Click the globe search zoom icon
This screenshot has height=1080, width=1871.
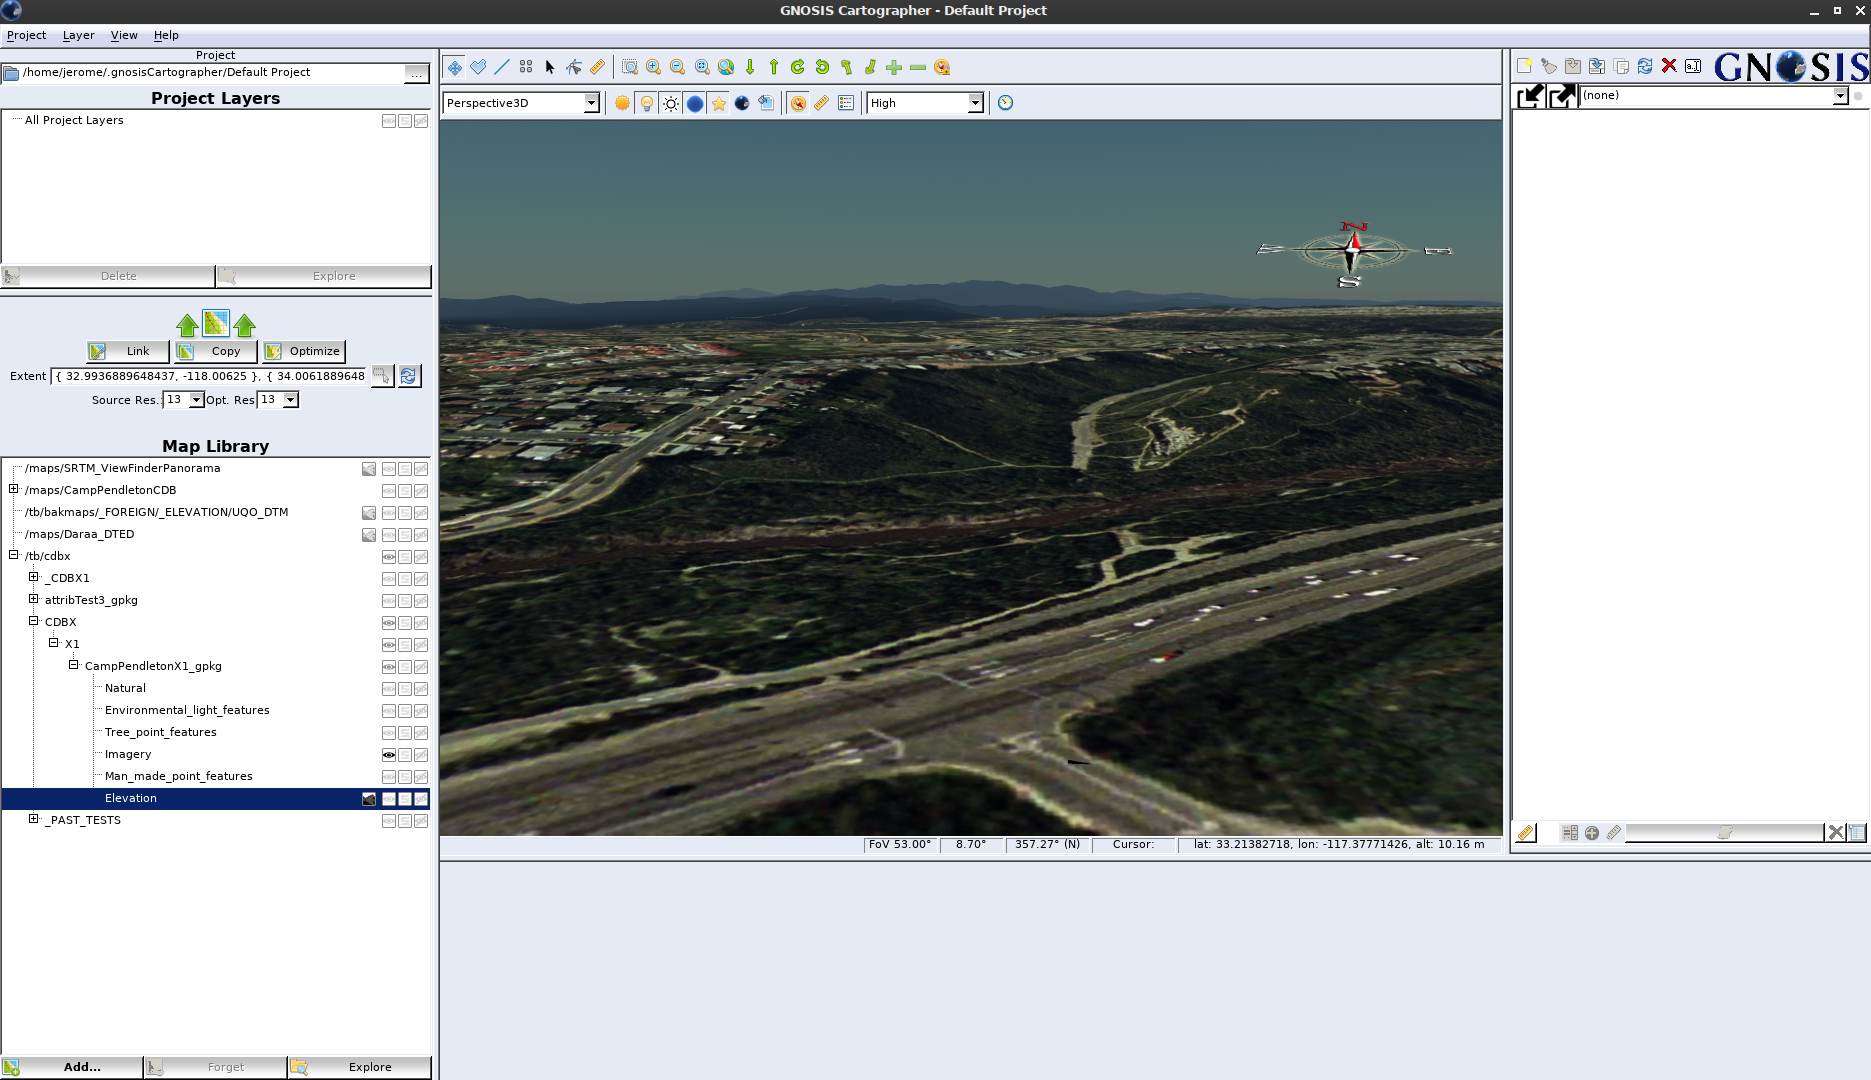pyautogui.click(x=726, y=67)
